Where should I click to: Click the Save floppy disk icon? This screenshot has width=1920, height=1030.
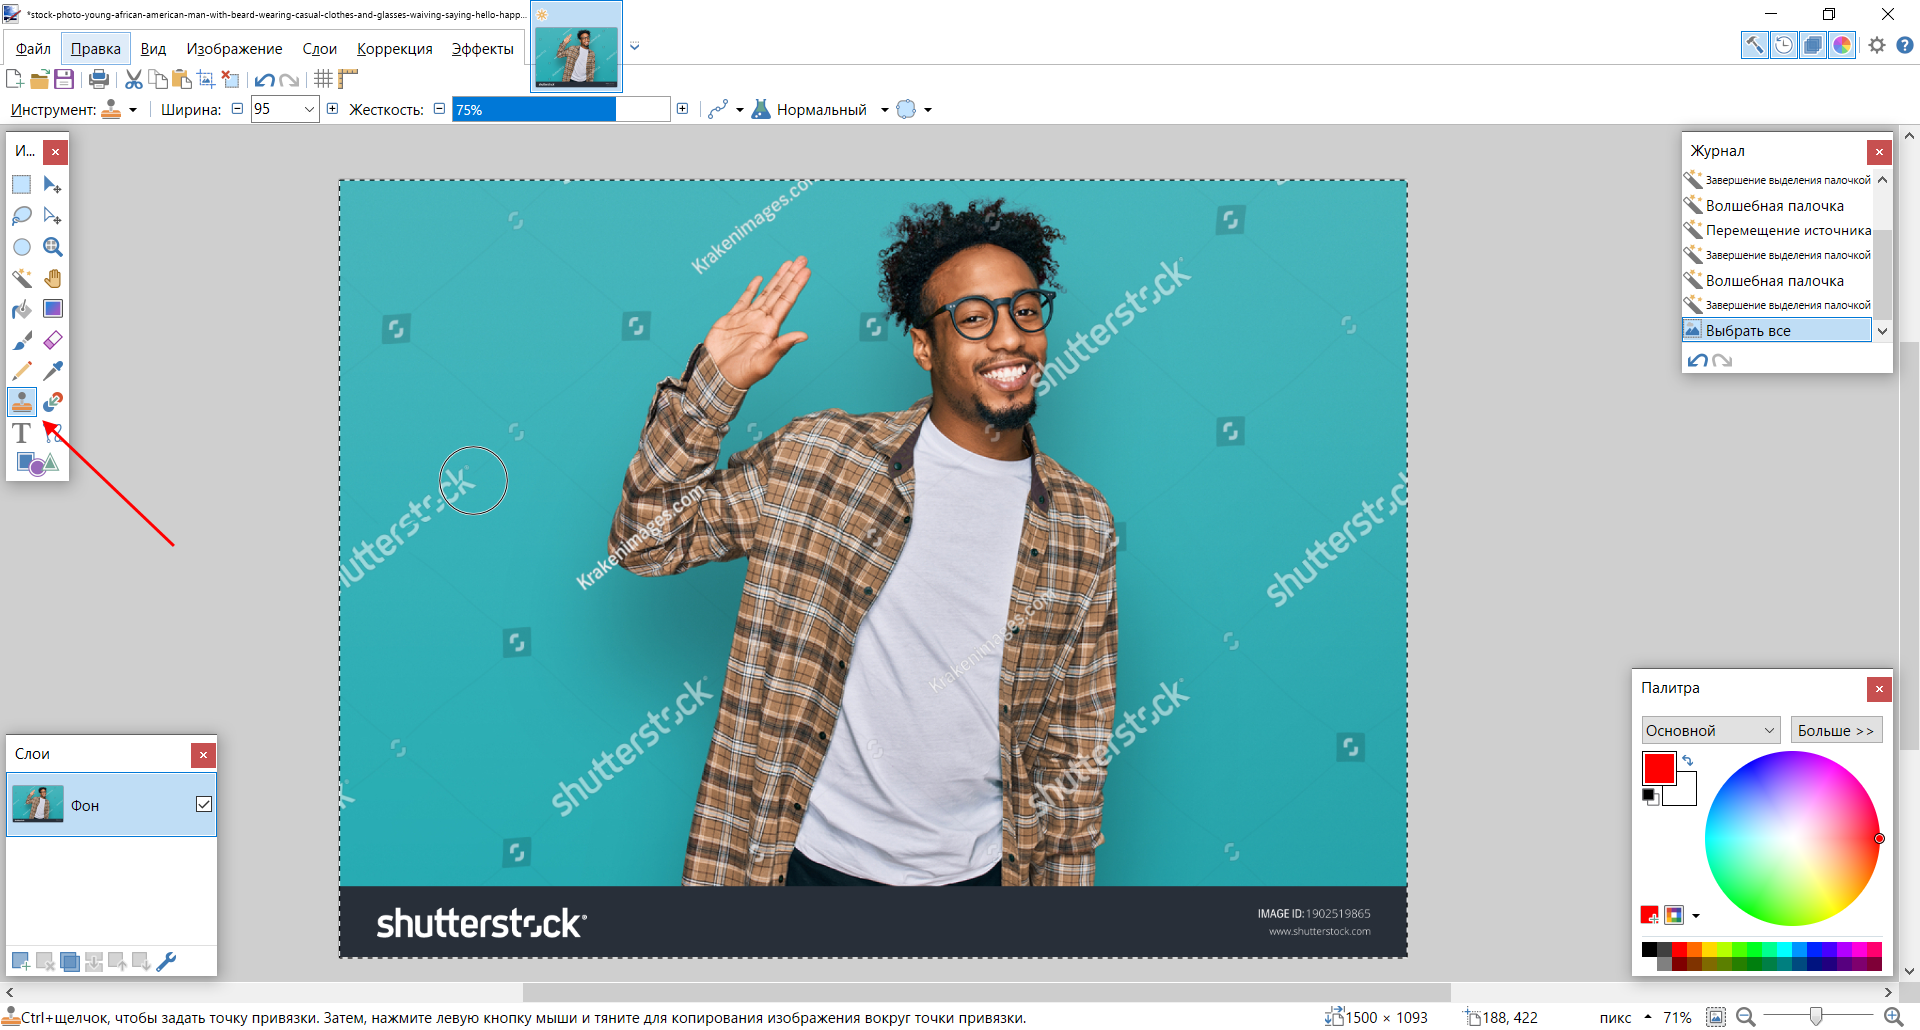(x=64, y=79)
